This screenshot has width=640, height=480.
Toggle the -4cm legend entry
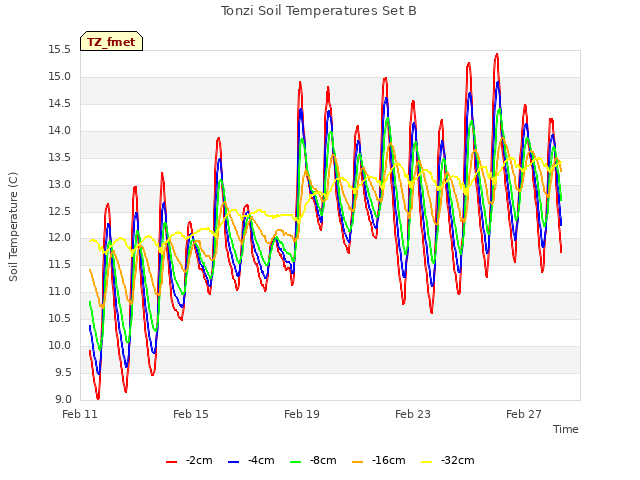(251, 461)
